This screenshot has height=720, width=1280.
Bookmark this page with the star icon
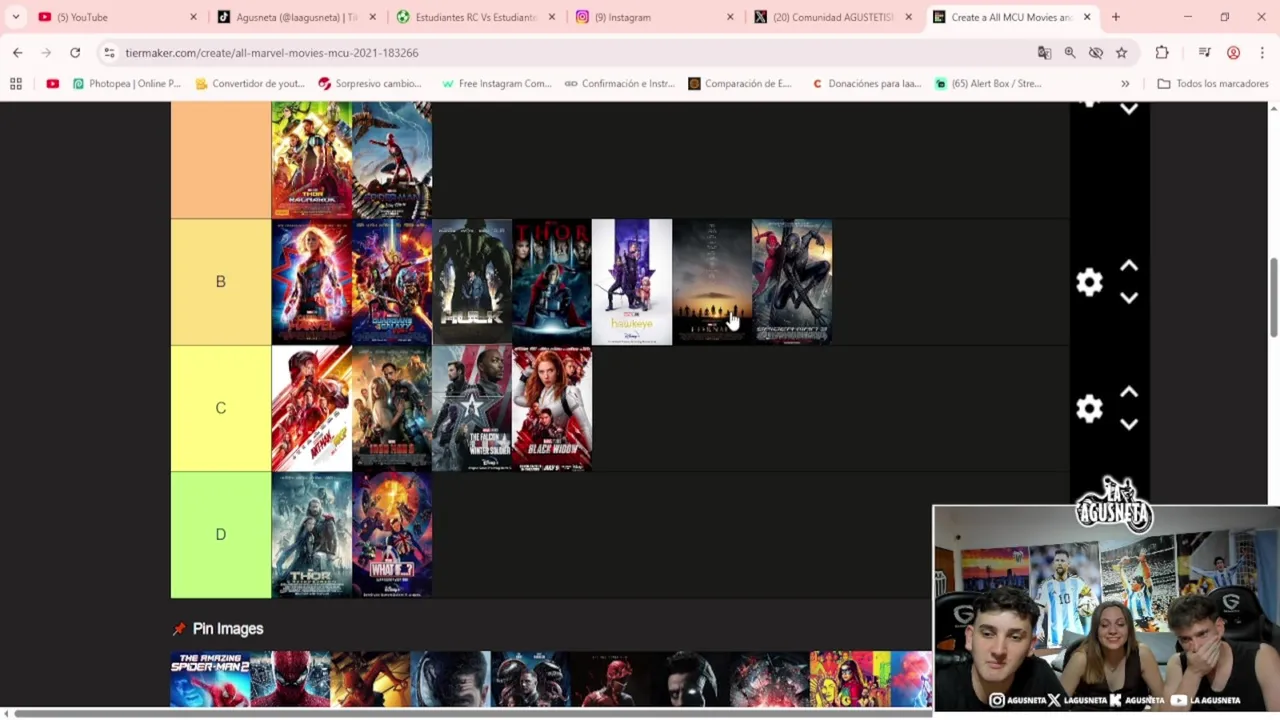(1122, 53)
